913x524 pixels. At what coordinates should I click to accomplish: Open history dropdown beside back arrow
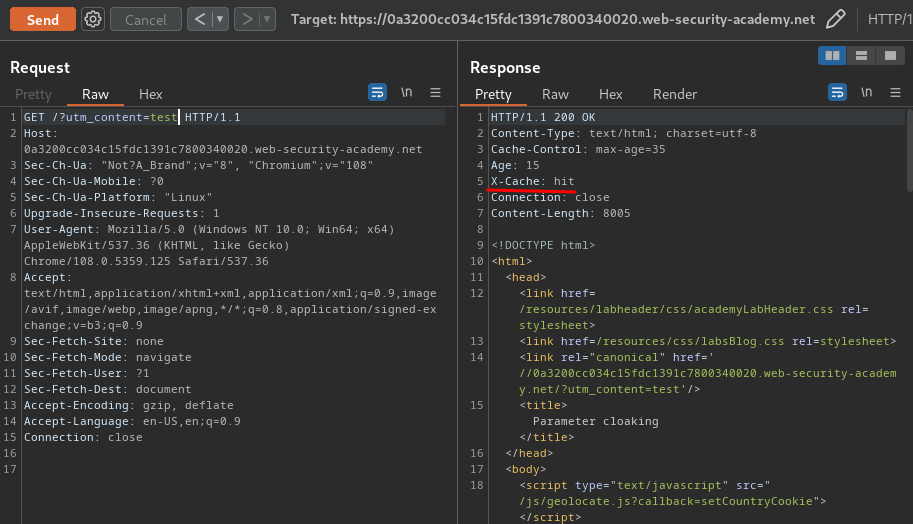[x=220, y=19]
